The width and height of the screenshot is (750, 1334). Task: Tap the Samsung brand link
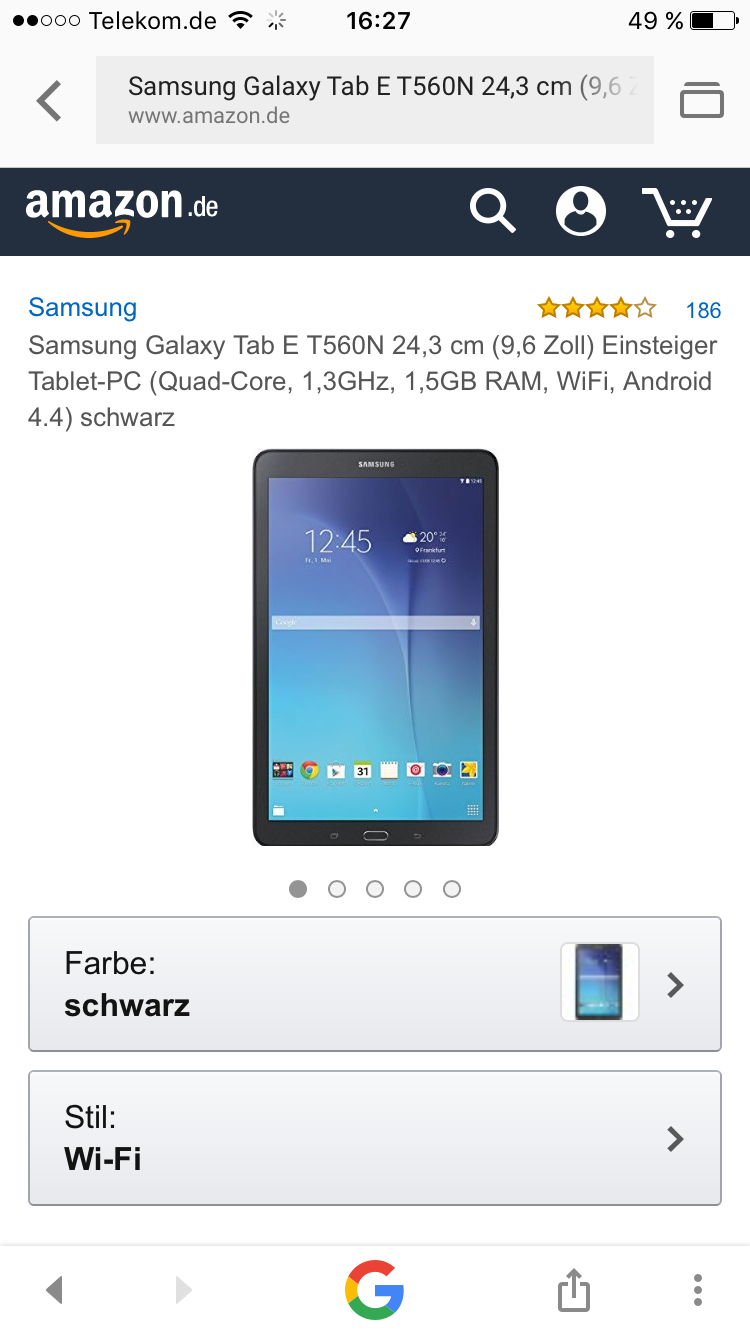pyautogui.click(x=83, y=308)
